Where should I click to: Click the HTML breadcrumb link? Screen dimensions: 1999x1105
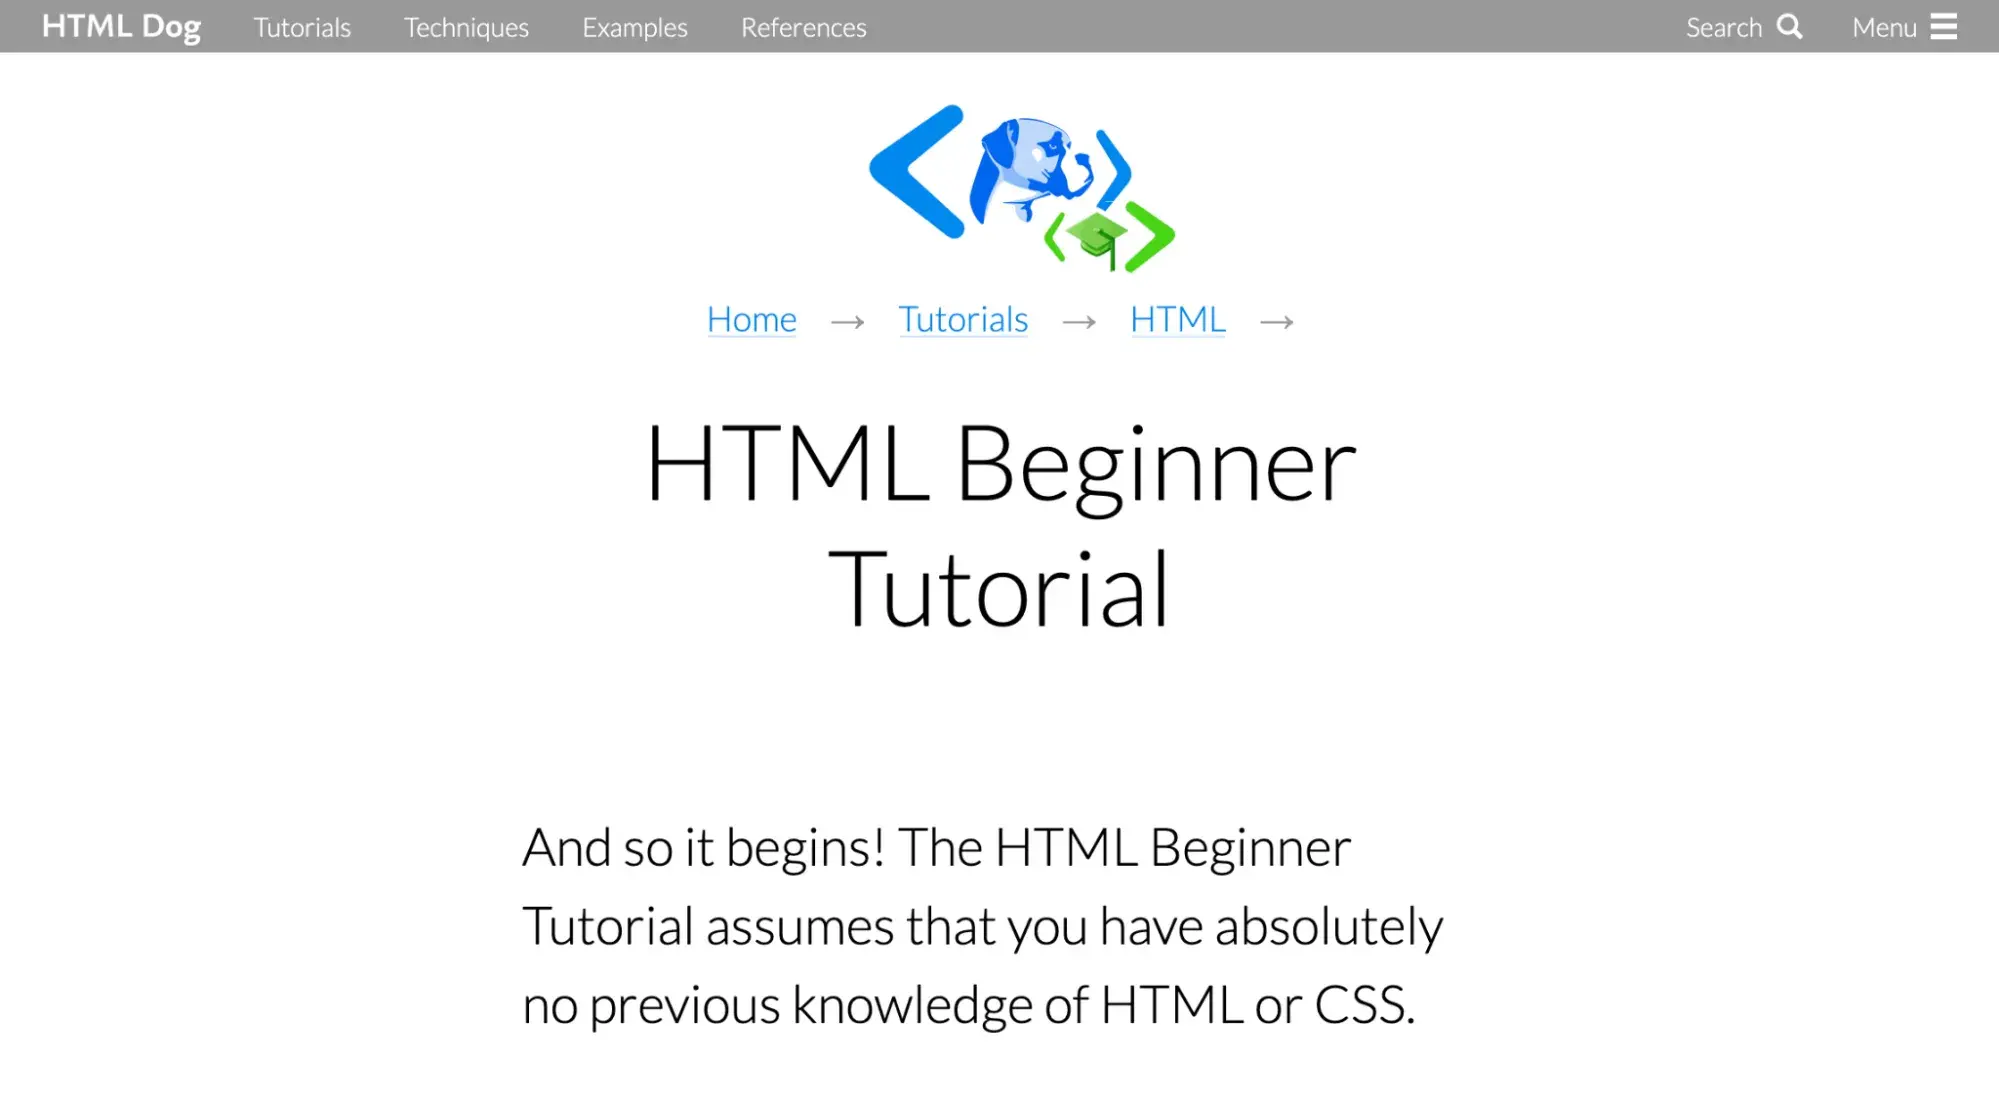click(x=1176, y=317)
